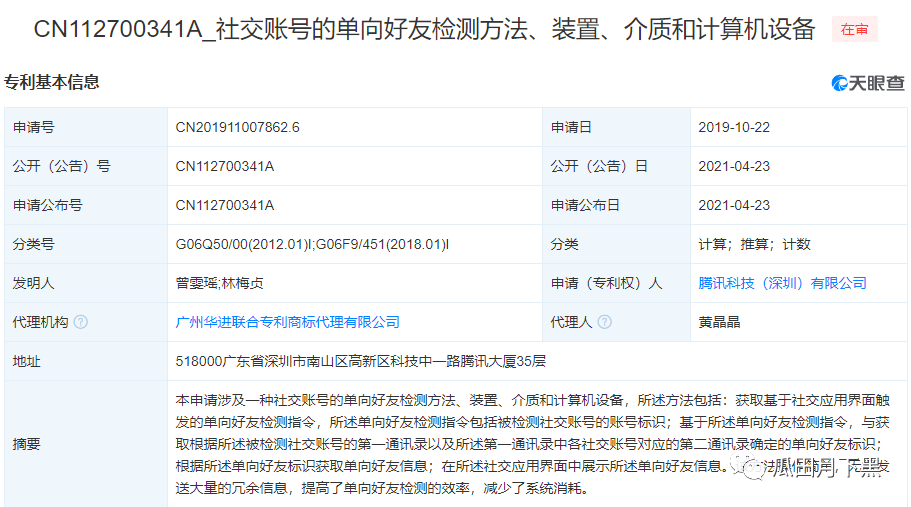Click CN112700341A value in 公开（公告）号 row
The image size is (911, 507).
[x=225, y=166]
